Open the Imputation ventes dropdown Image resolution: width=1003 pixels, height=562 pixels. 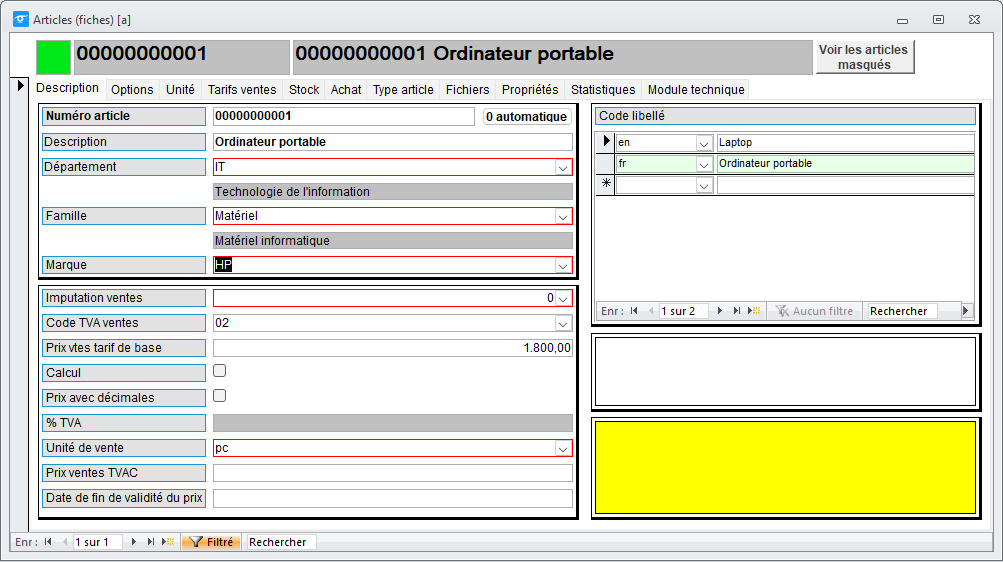click(x=562, y=299)
